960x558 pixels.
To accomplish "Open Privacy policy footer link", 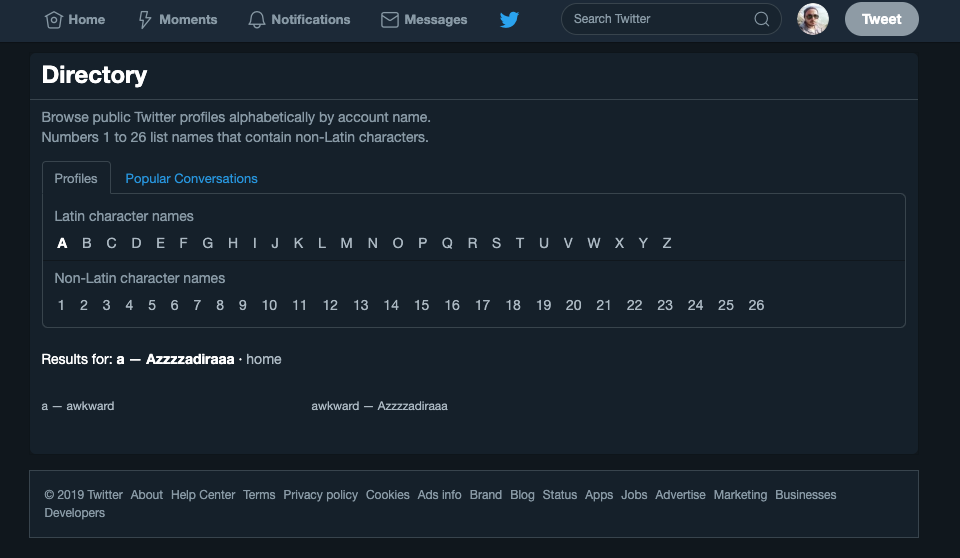I will [320, 495].
